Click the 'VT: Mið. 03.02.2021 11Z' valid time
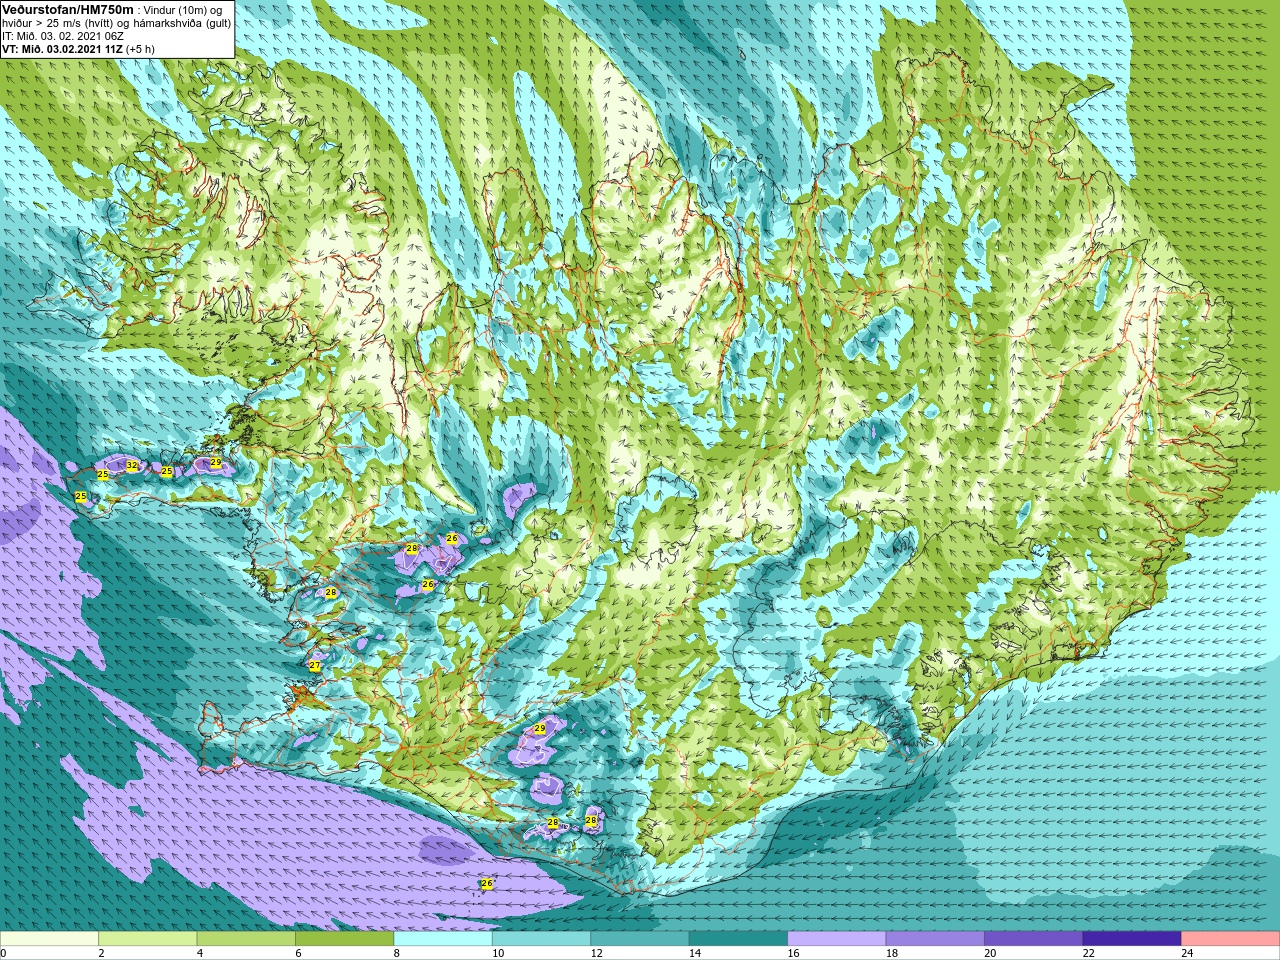This screenshot has width=1280, height=960. [x=62, y=49]
